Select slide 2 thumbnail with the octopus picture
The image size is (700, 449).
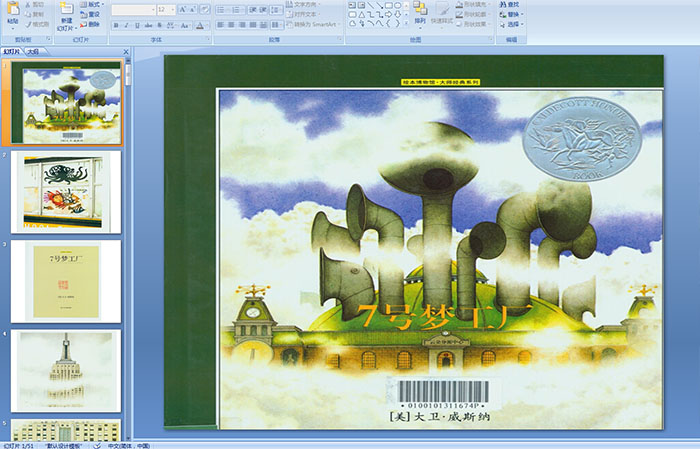[66, 192]
